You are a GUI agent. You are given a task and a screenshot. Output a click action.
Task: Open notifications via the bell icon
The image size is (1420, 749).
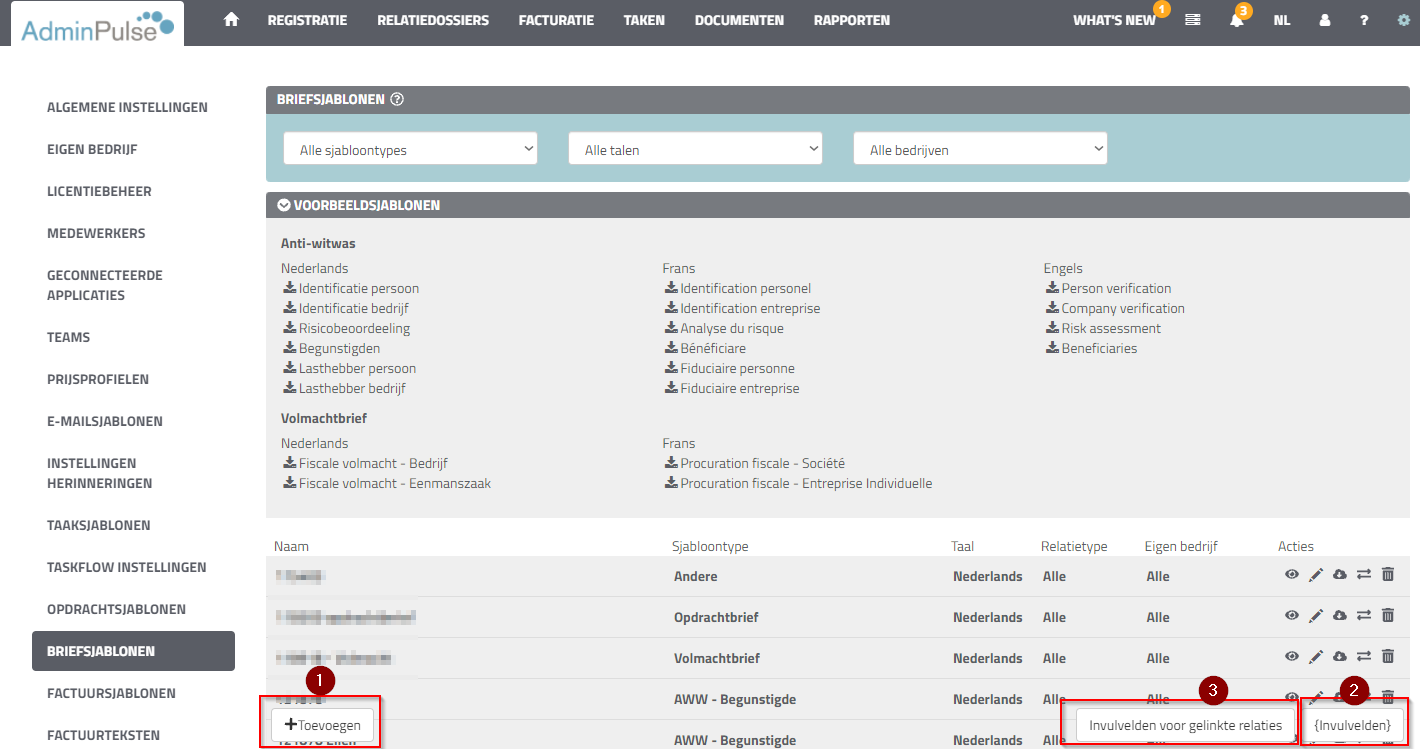click(x=1238, y=20)
